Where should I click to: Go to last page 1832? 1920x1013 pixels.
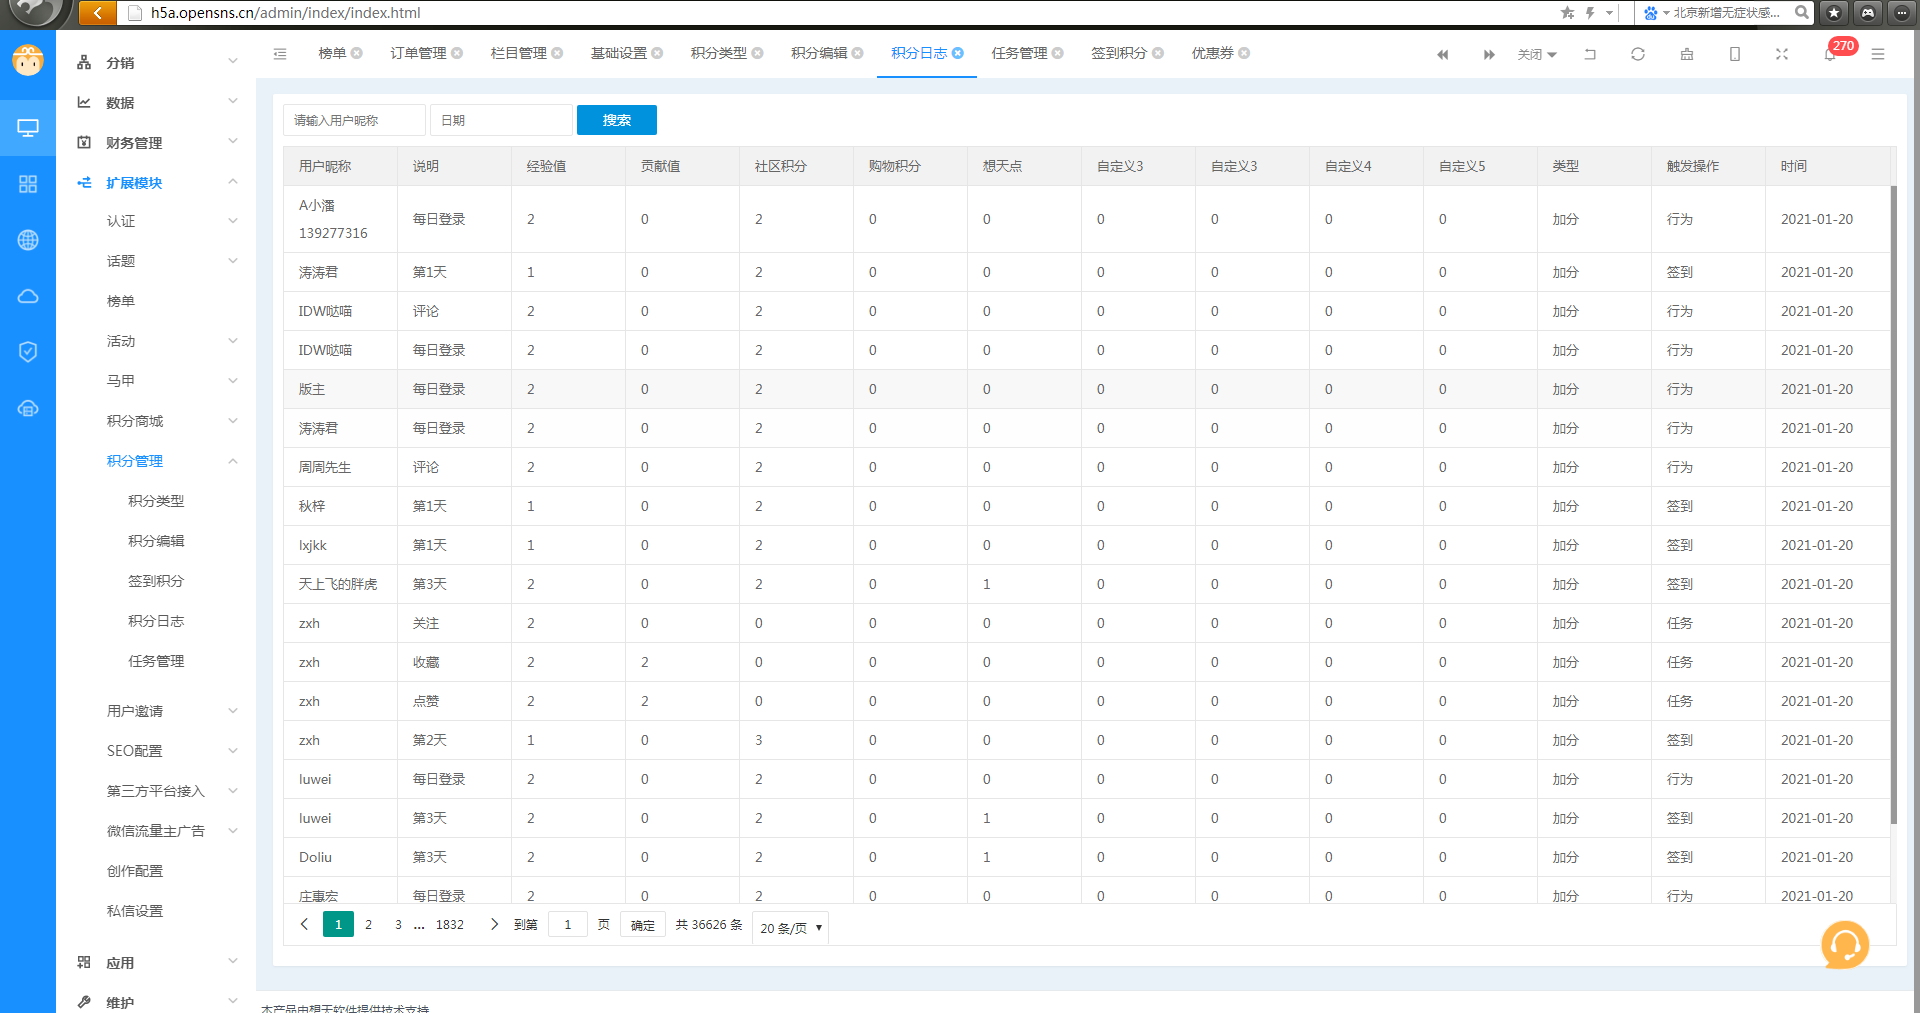[x=450, y=925]
